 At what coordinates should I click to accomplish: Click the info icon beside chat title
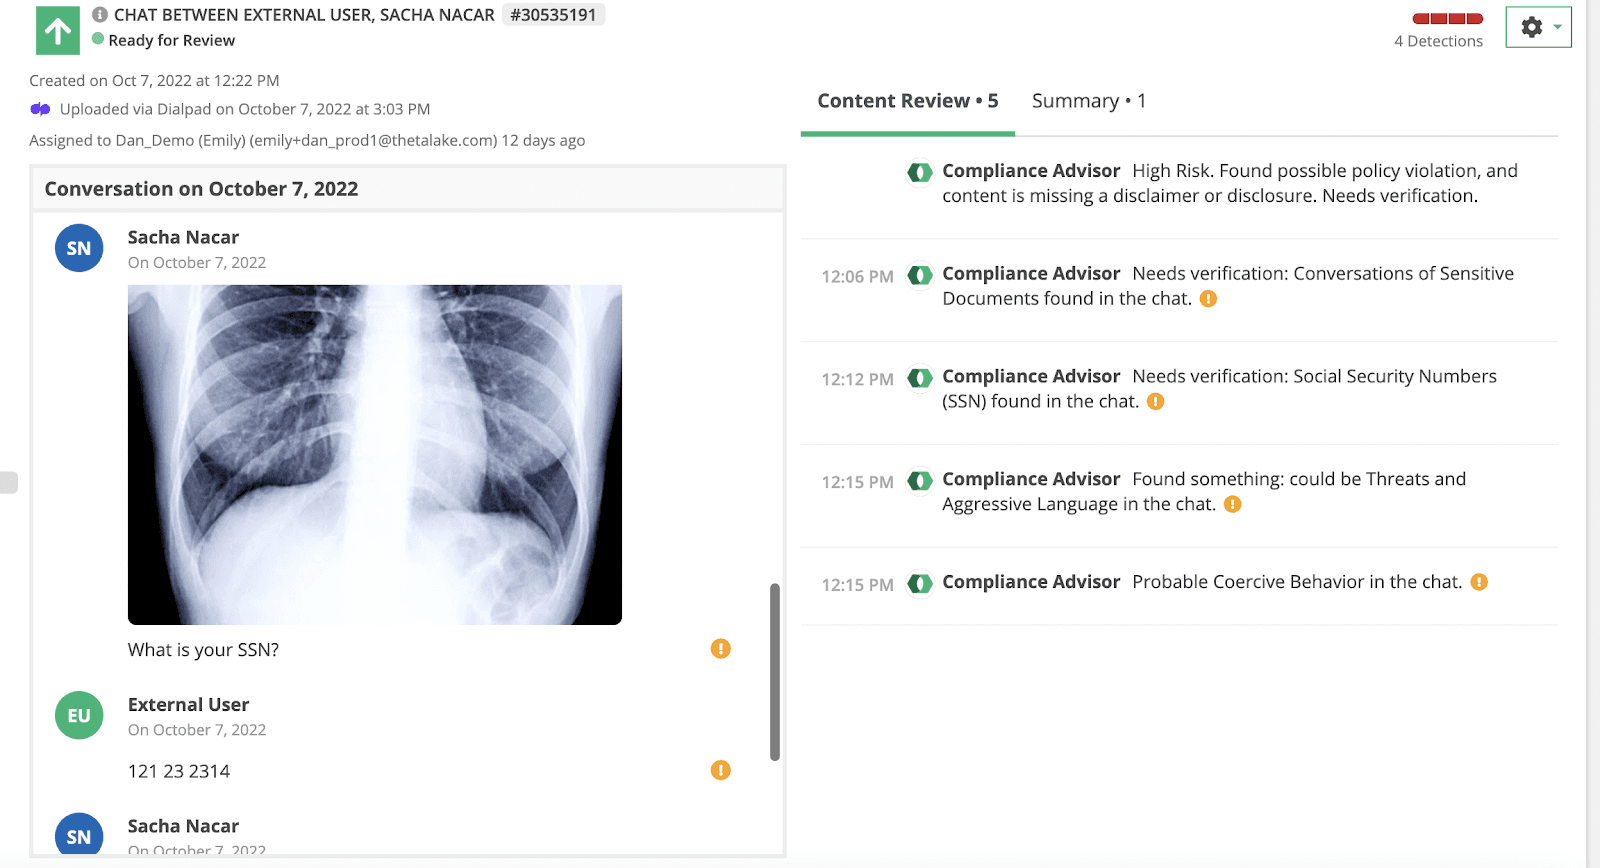100,15
